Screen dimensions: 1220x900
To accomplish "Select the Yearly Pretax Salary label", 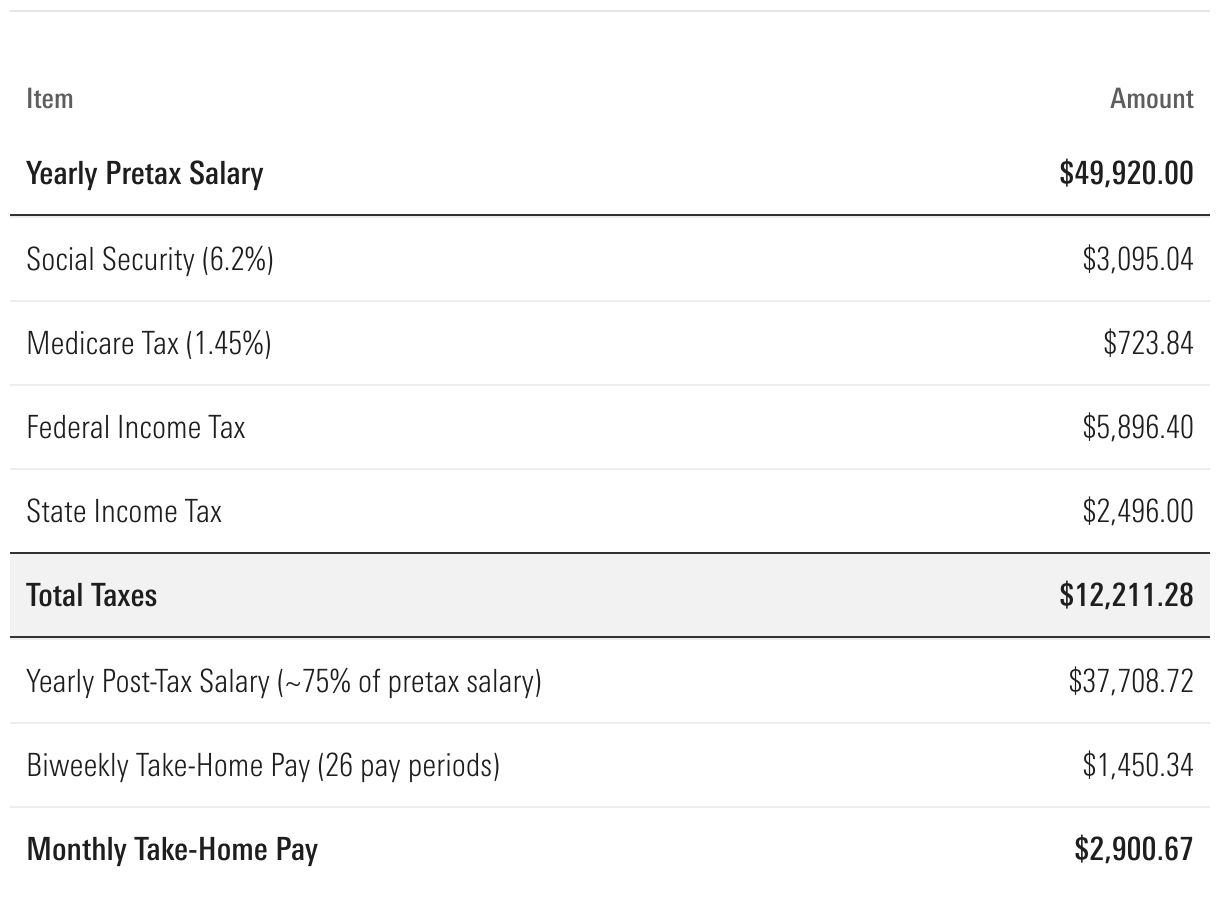I will click(145, 173).
